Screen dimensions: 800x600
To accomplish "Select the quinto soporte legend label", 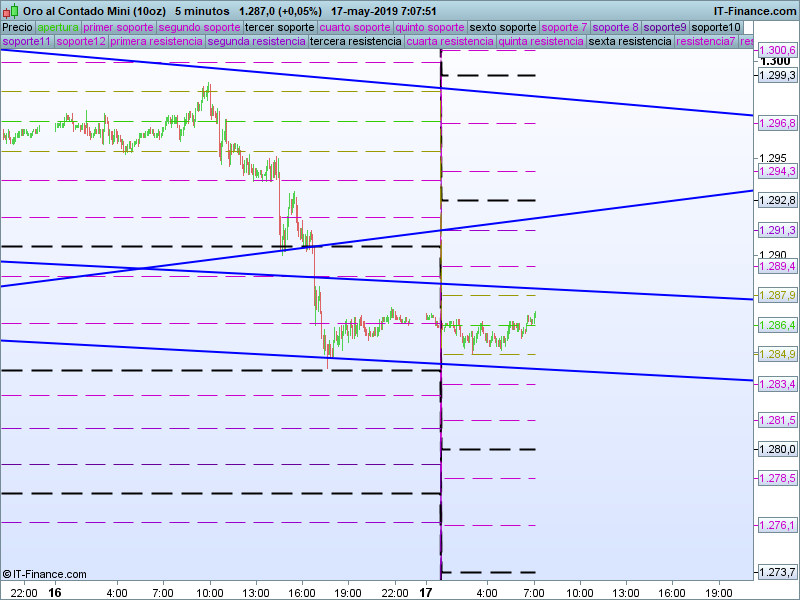I will point(430,28).
